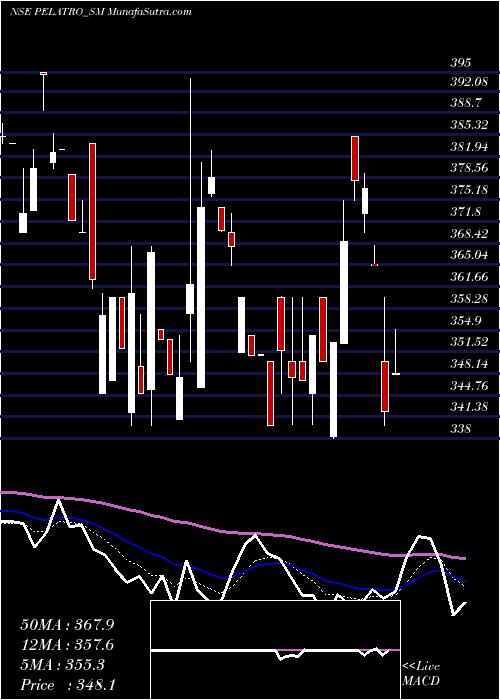Click the 'Price : 348.1' readout

point(67,685)
